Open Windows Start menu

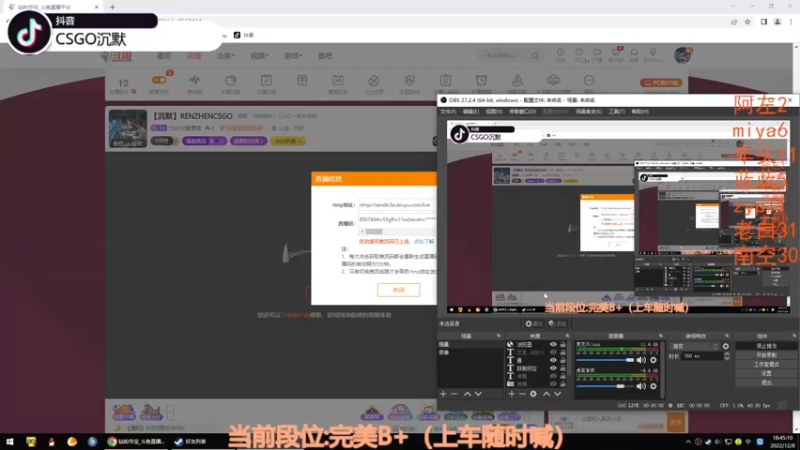(10, 442)
